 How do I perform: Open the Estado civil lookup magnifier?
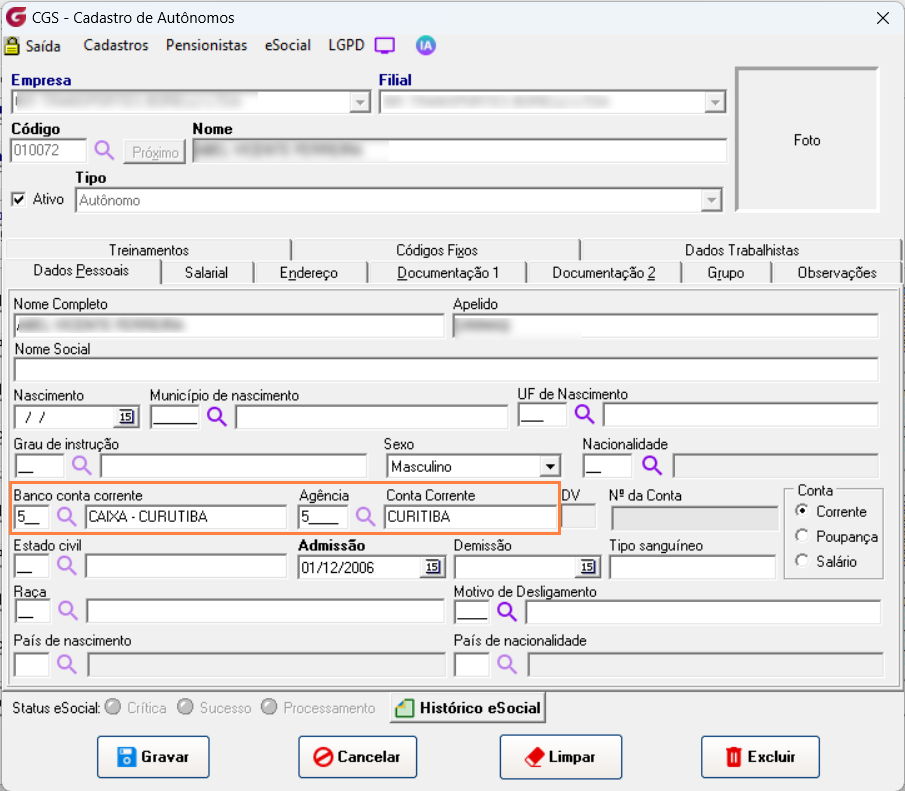(x=66, y=566)
